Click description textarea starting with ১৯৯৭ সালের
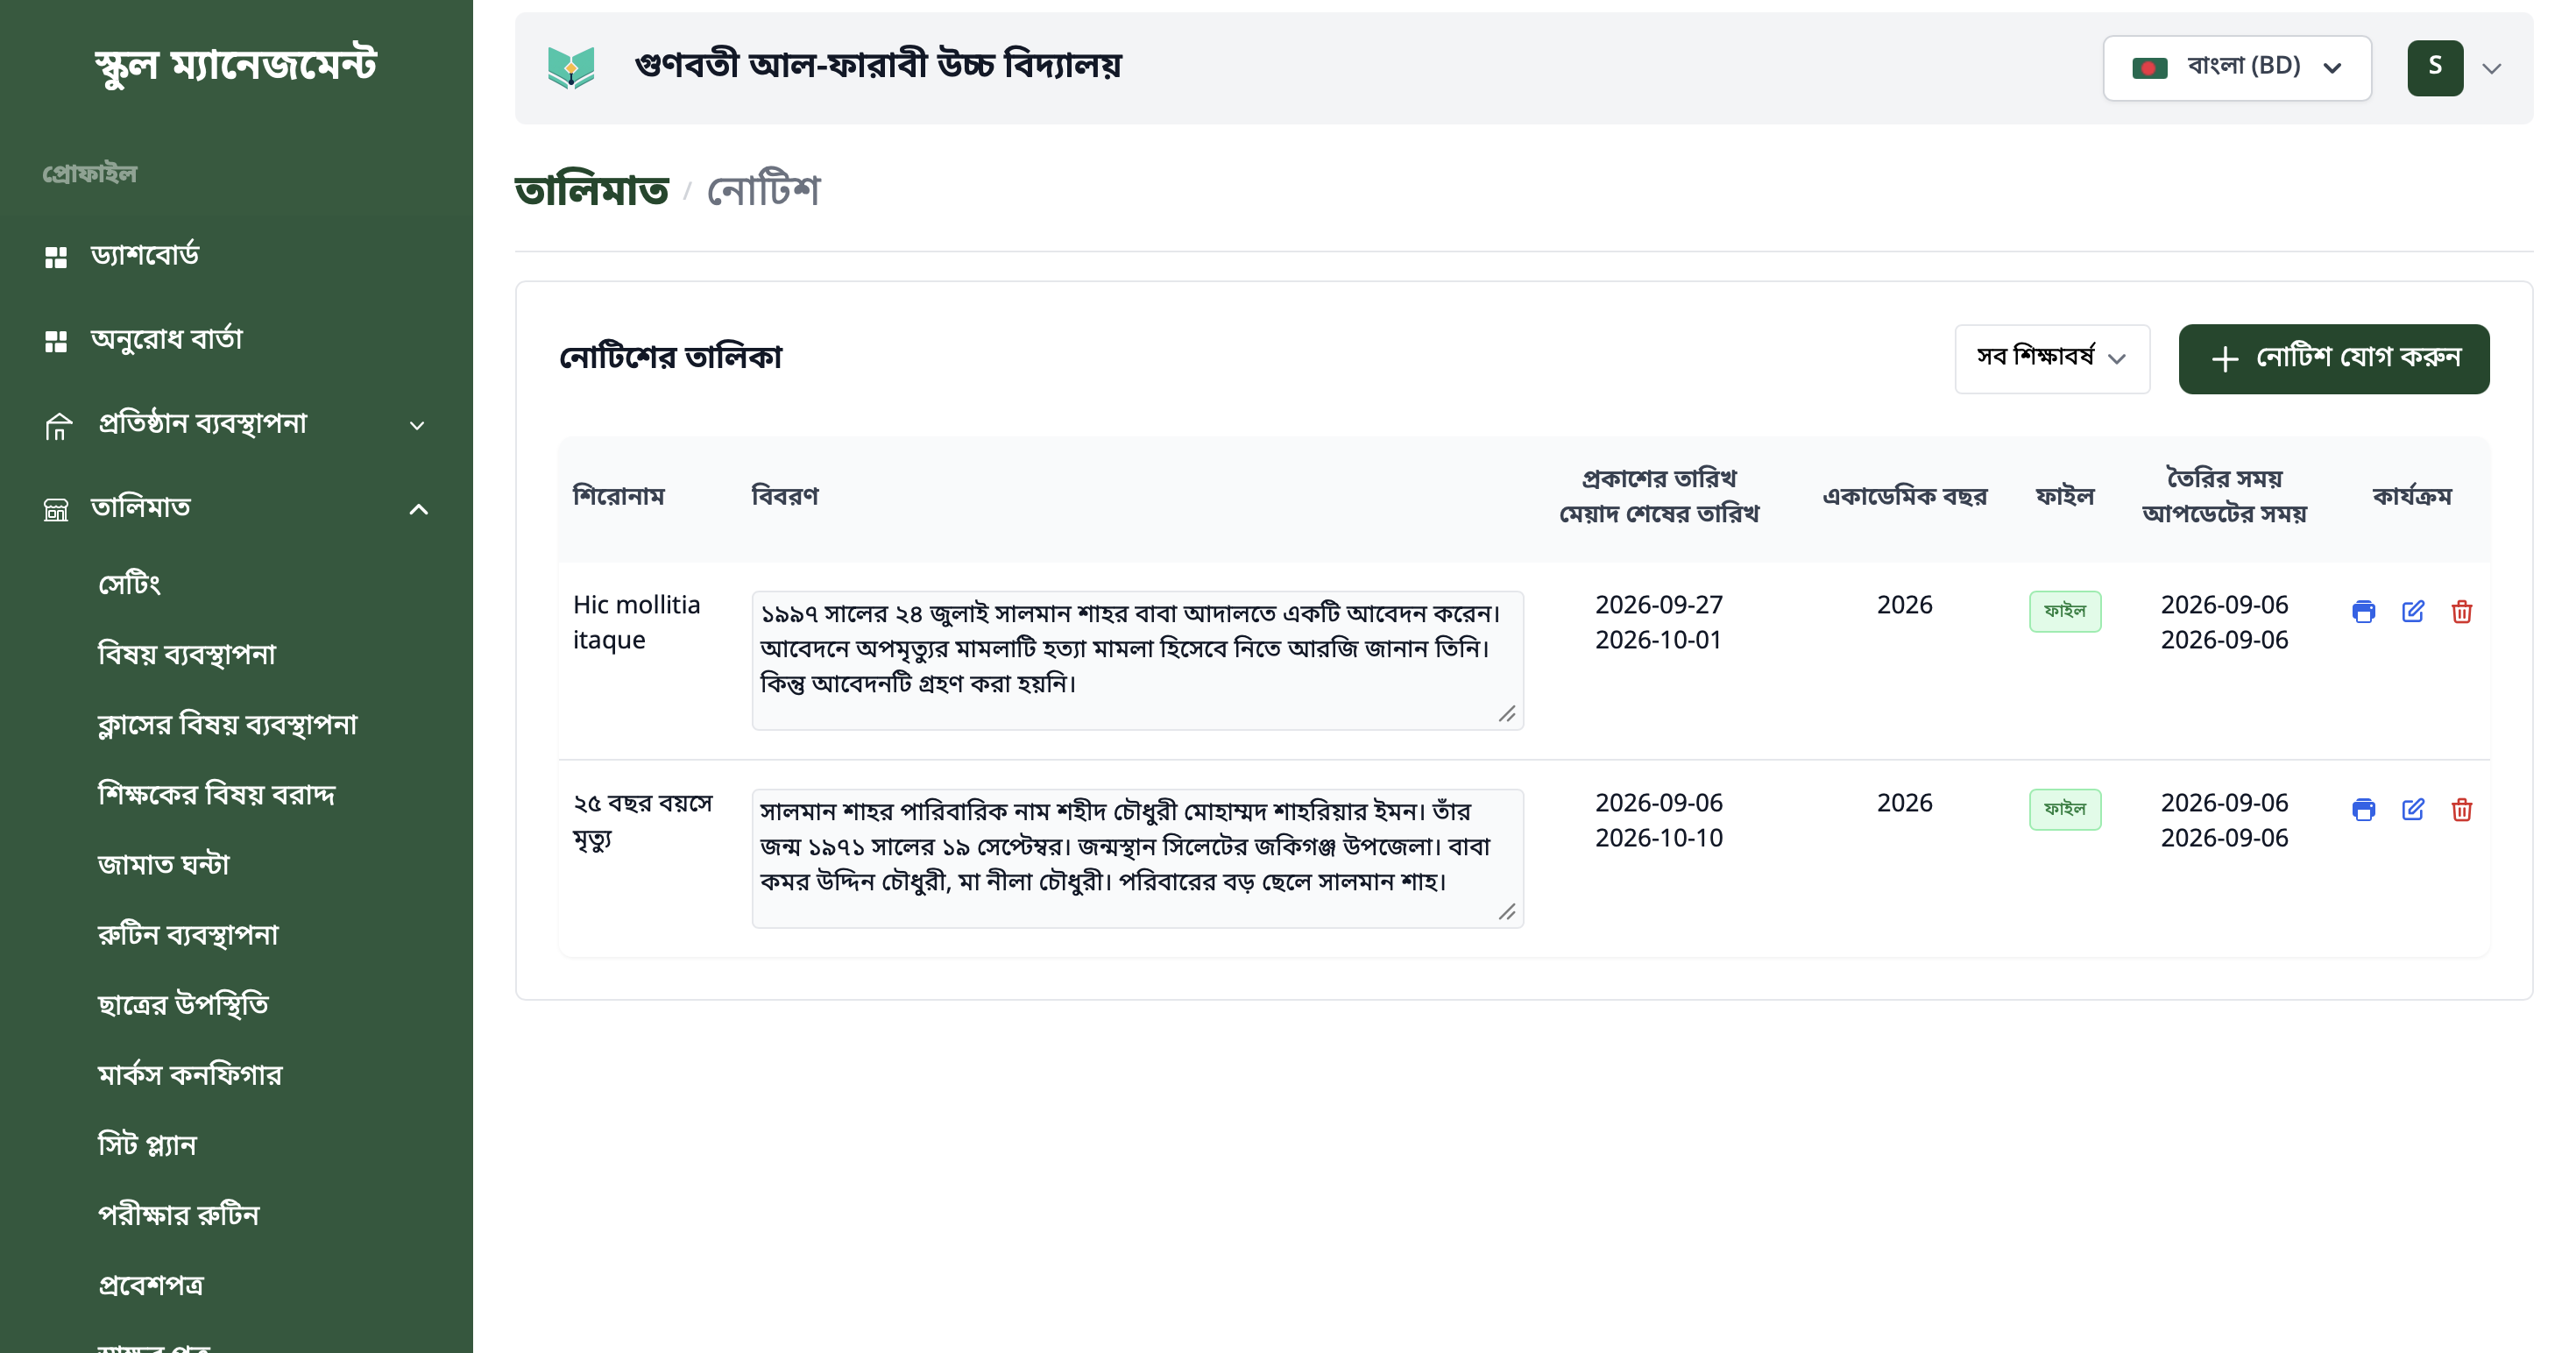2576x1353 pixels. pyautogui.click(x=1137, y=660)
